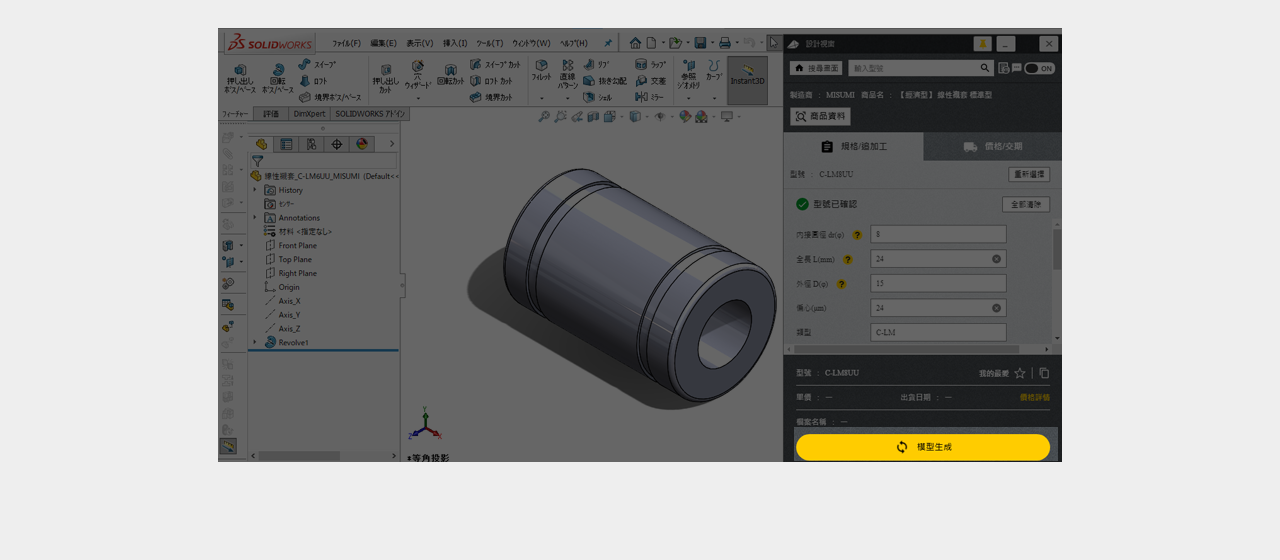
Task: Open dropdown under 穴ウィザード hole wizard
Action: click(x=418, y=99)
